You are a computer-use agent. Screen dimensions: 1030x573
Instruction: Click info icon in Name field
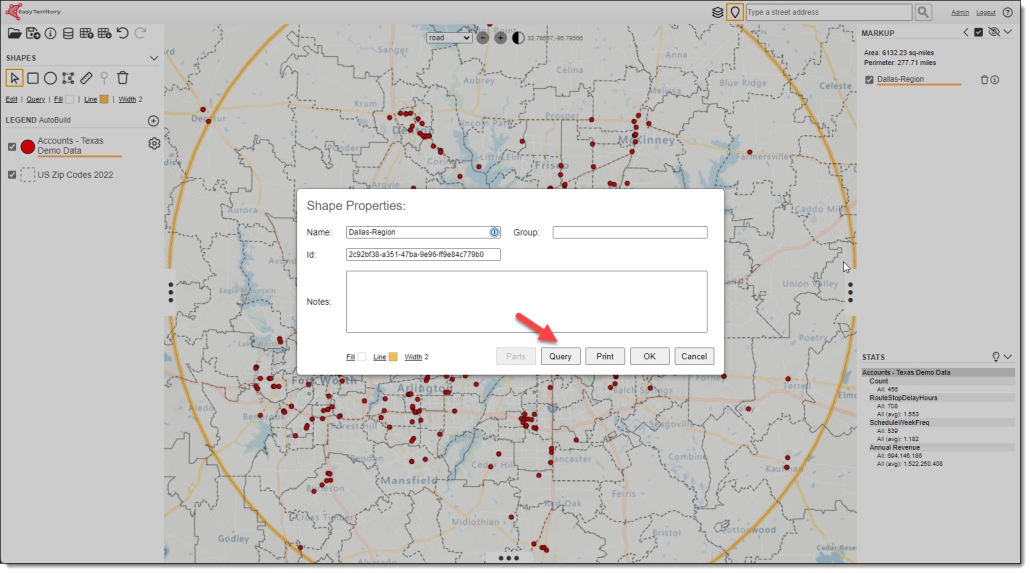pyautogui.click(x=494, y=233)
